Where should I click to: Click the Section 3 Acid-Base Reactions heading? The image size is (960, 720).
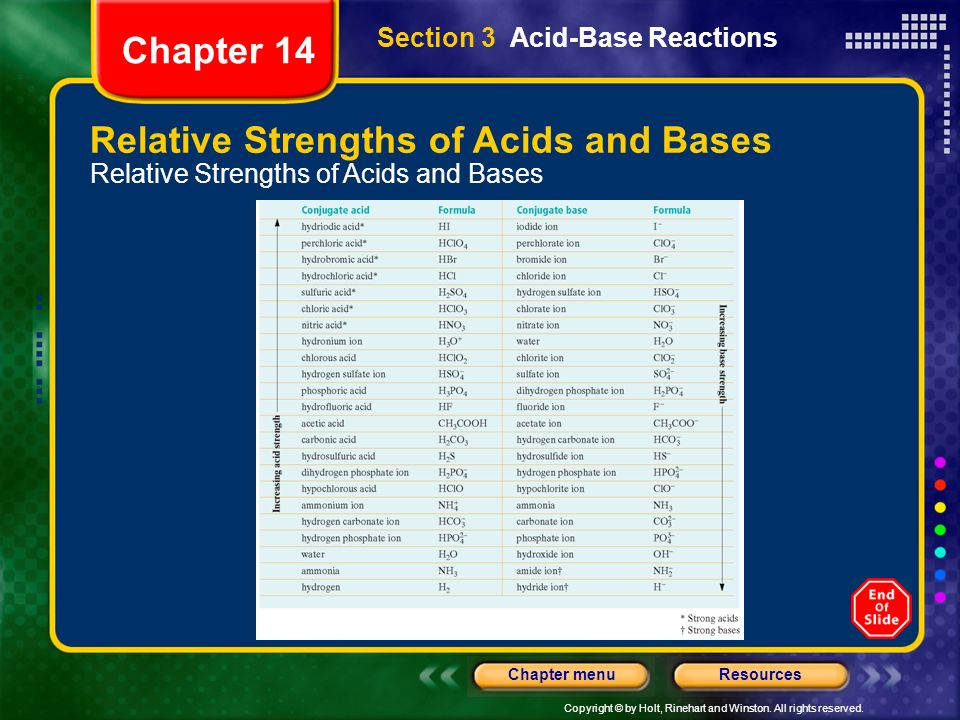(x=577, y=37)
